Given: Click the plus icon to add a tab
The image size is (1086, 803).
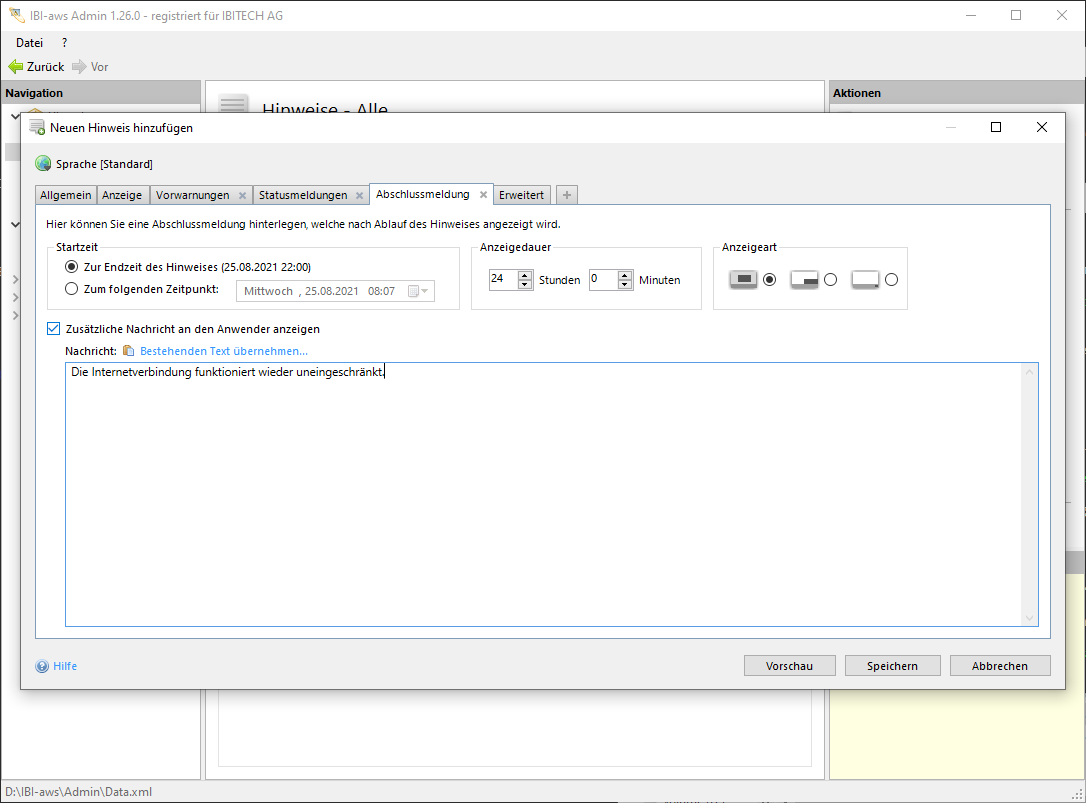Looking at the screenshot, I should (x=566, y=195).
